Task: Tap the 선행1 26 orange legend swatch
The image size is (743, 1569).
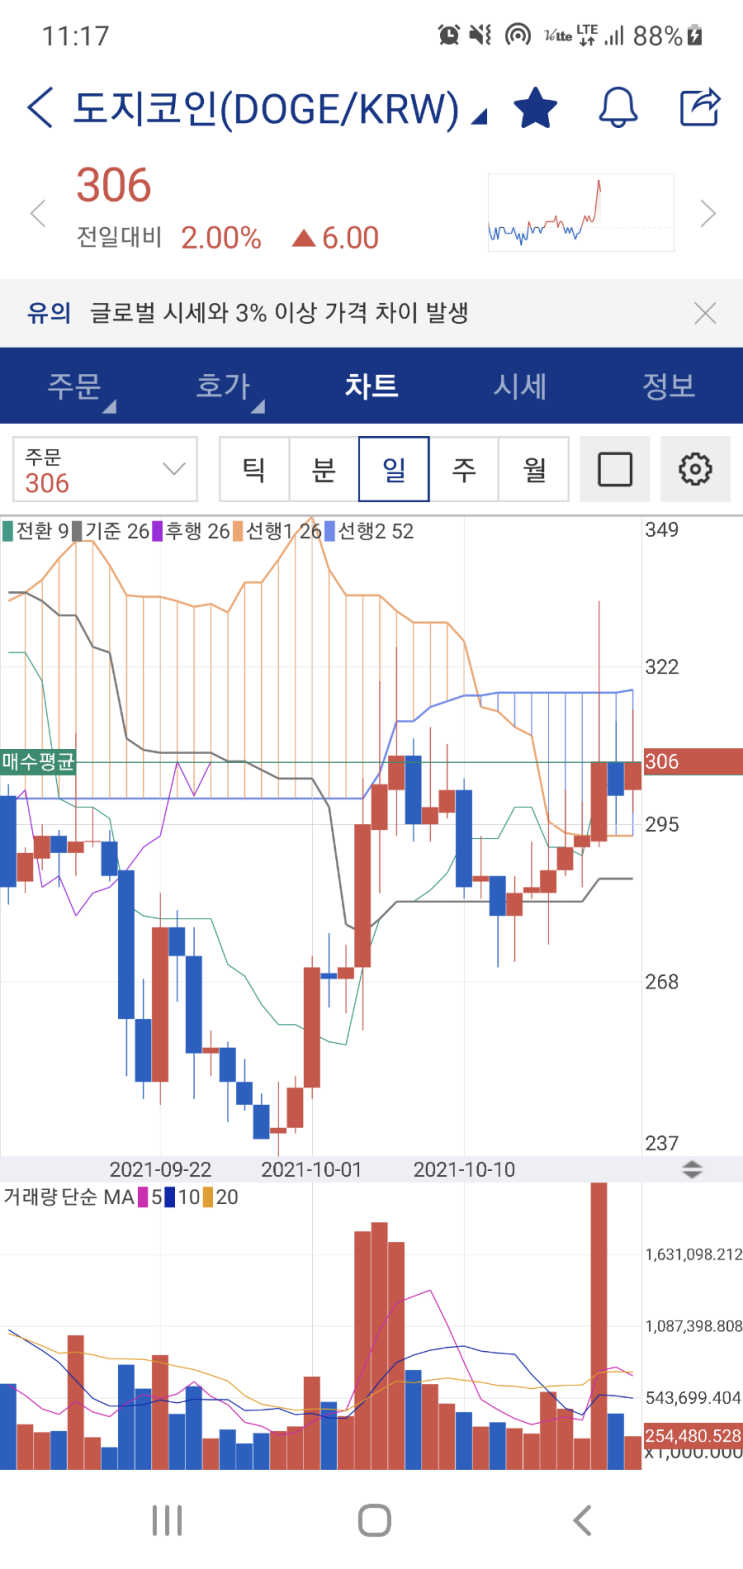Action: click(x=238, y=531)
